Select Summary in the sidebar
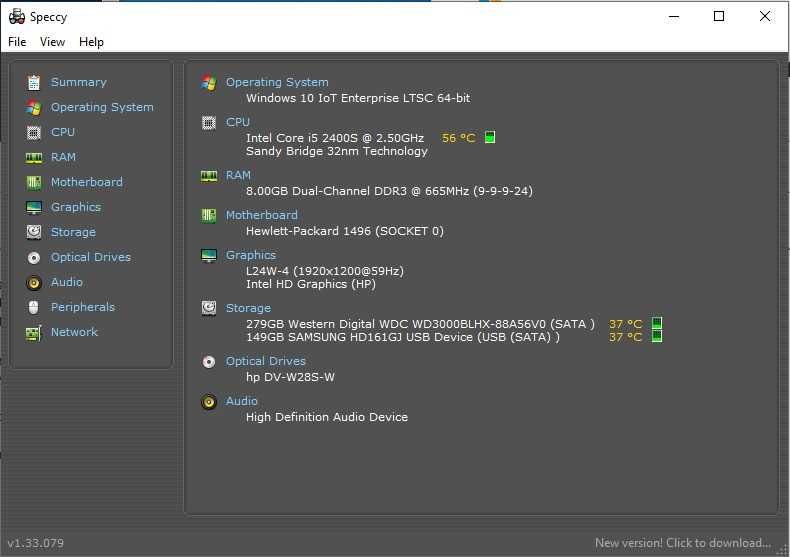790x557 pixels. [79, 82]
